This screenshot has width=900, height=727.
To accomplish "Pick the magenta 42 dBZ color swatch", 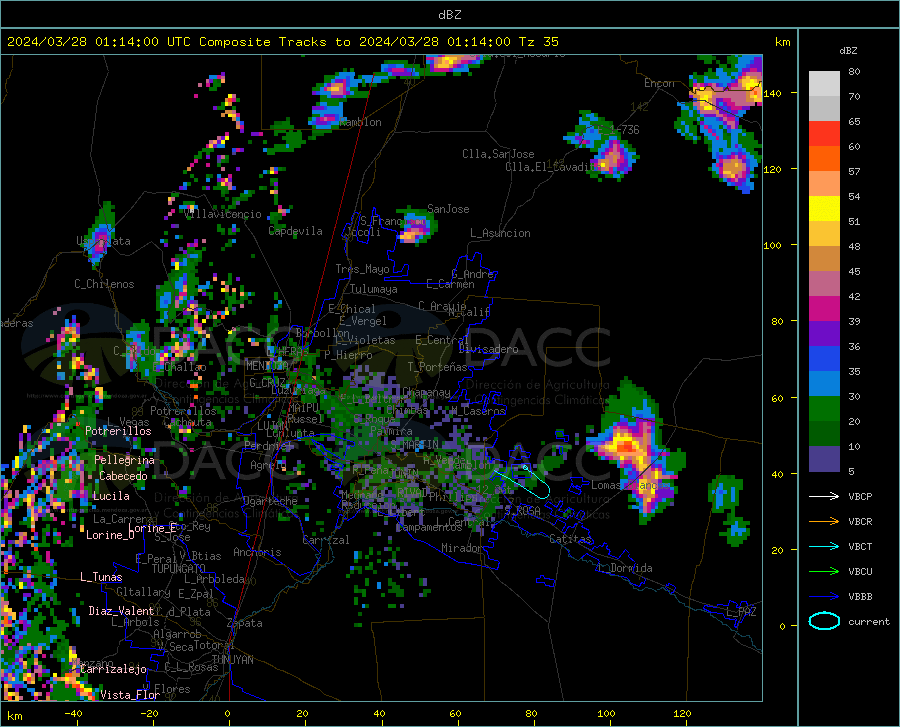I will click(824, 309).
